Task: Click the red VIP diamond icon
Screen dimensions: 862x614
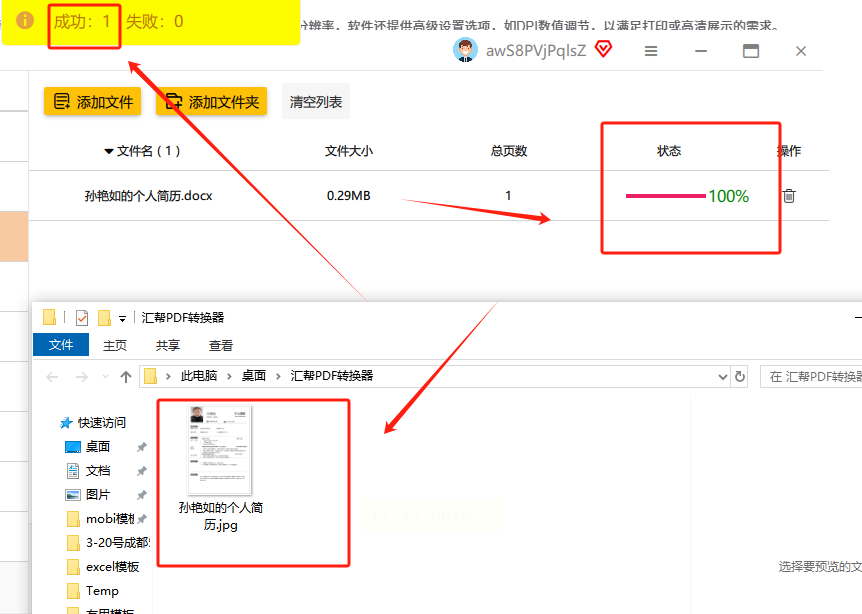Action: pos(604,49)
